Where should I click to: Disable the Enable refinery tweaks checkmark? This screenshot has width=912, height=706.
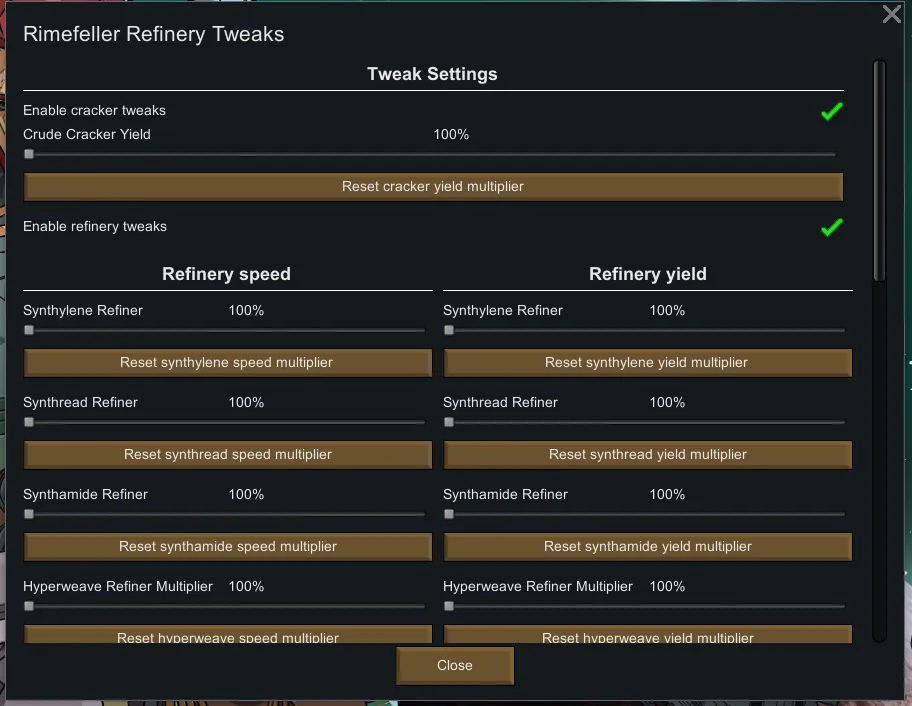coord(831,228)
